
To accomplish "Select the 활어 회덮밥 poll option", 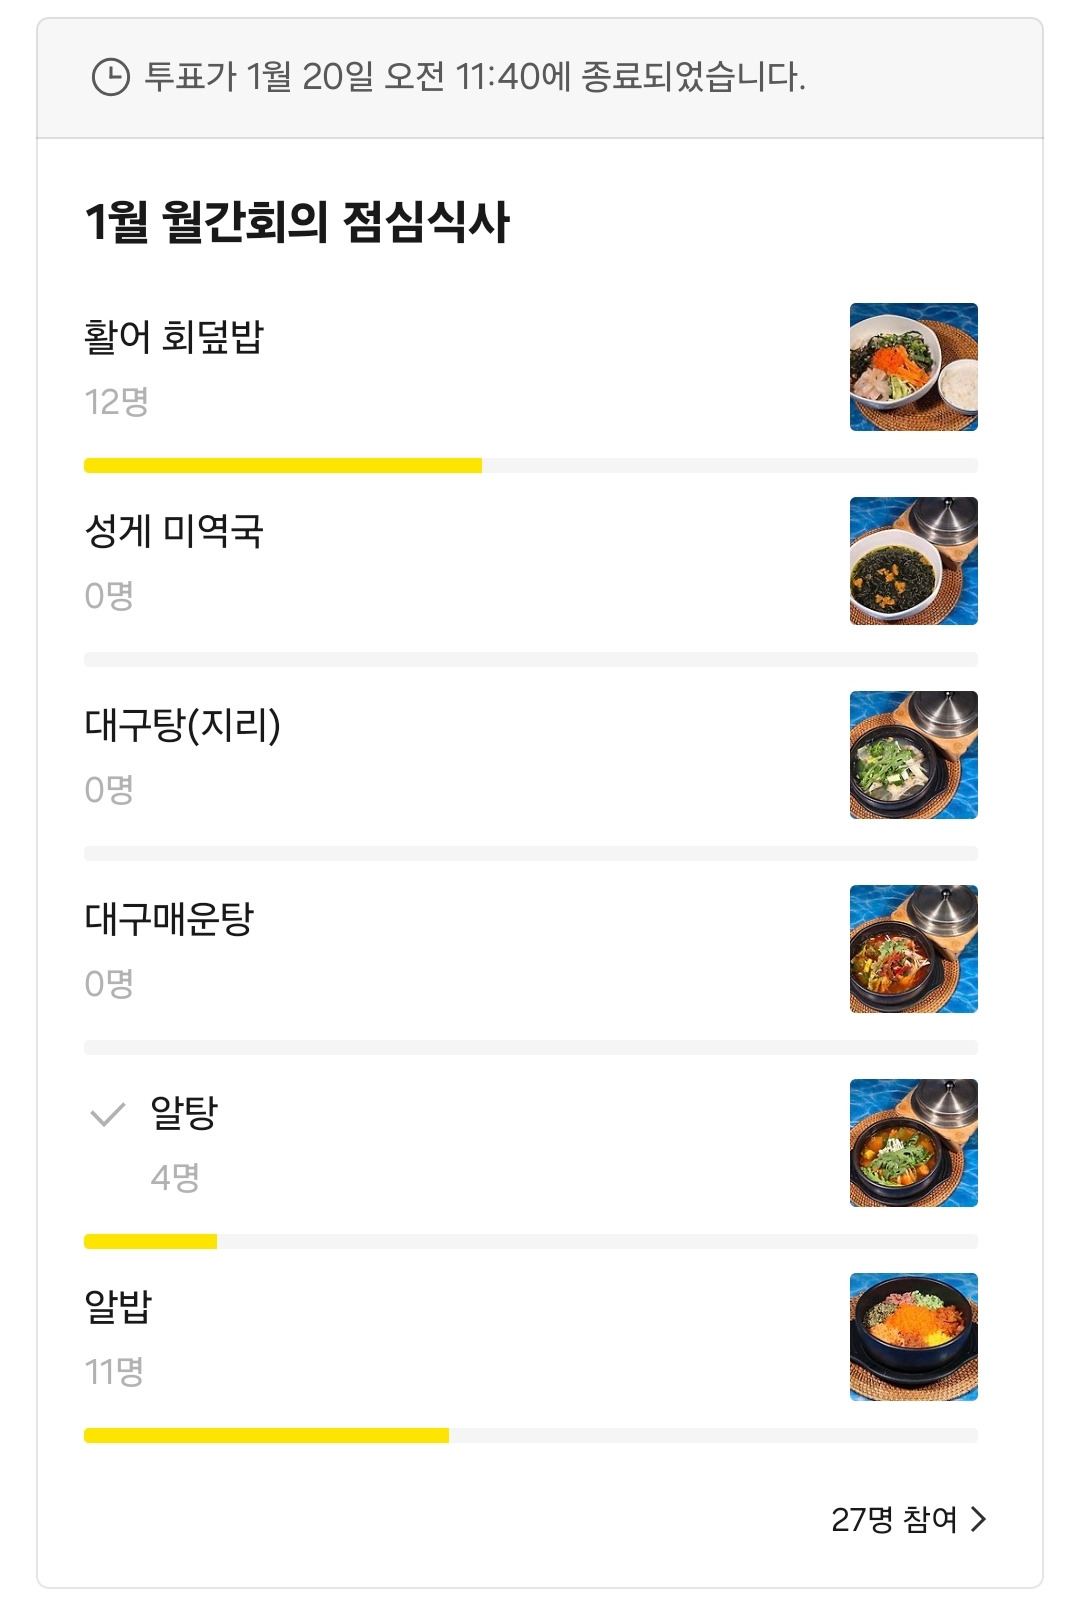I will coord(174,337).
